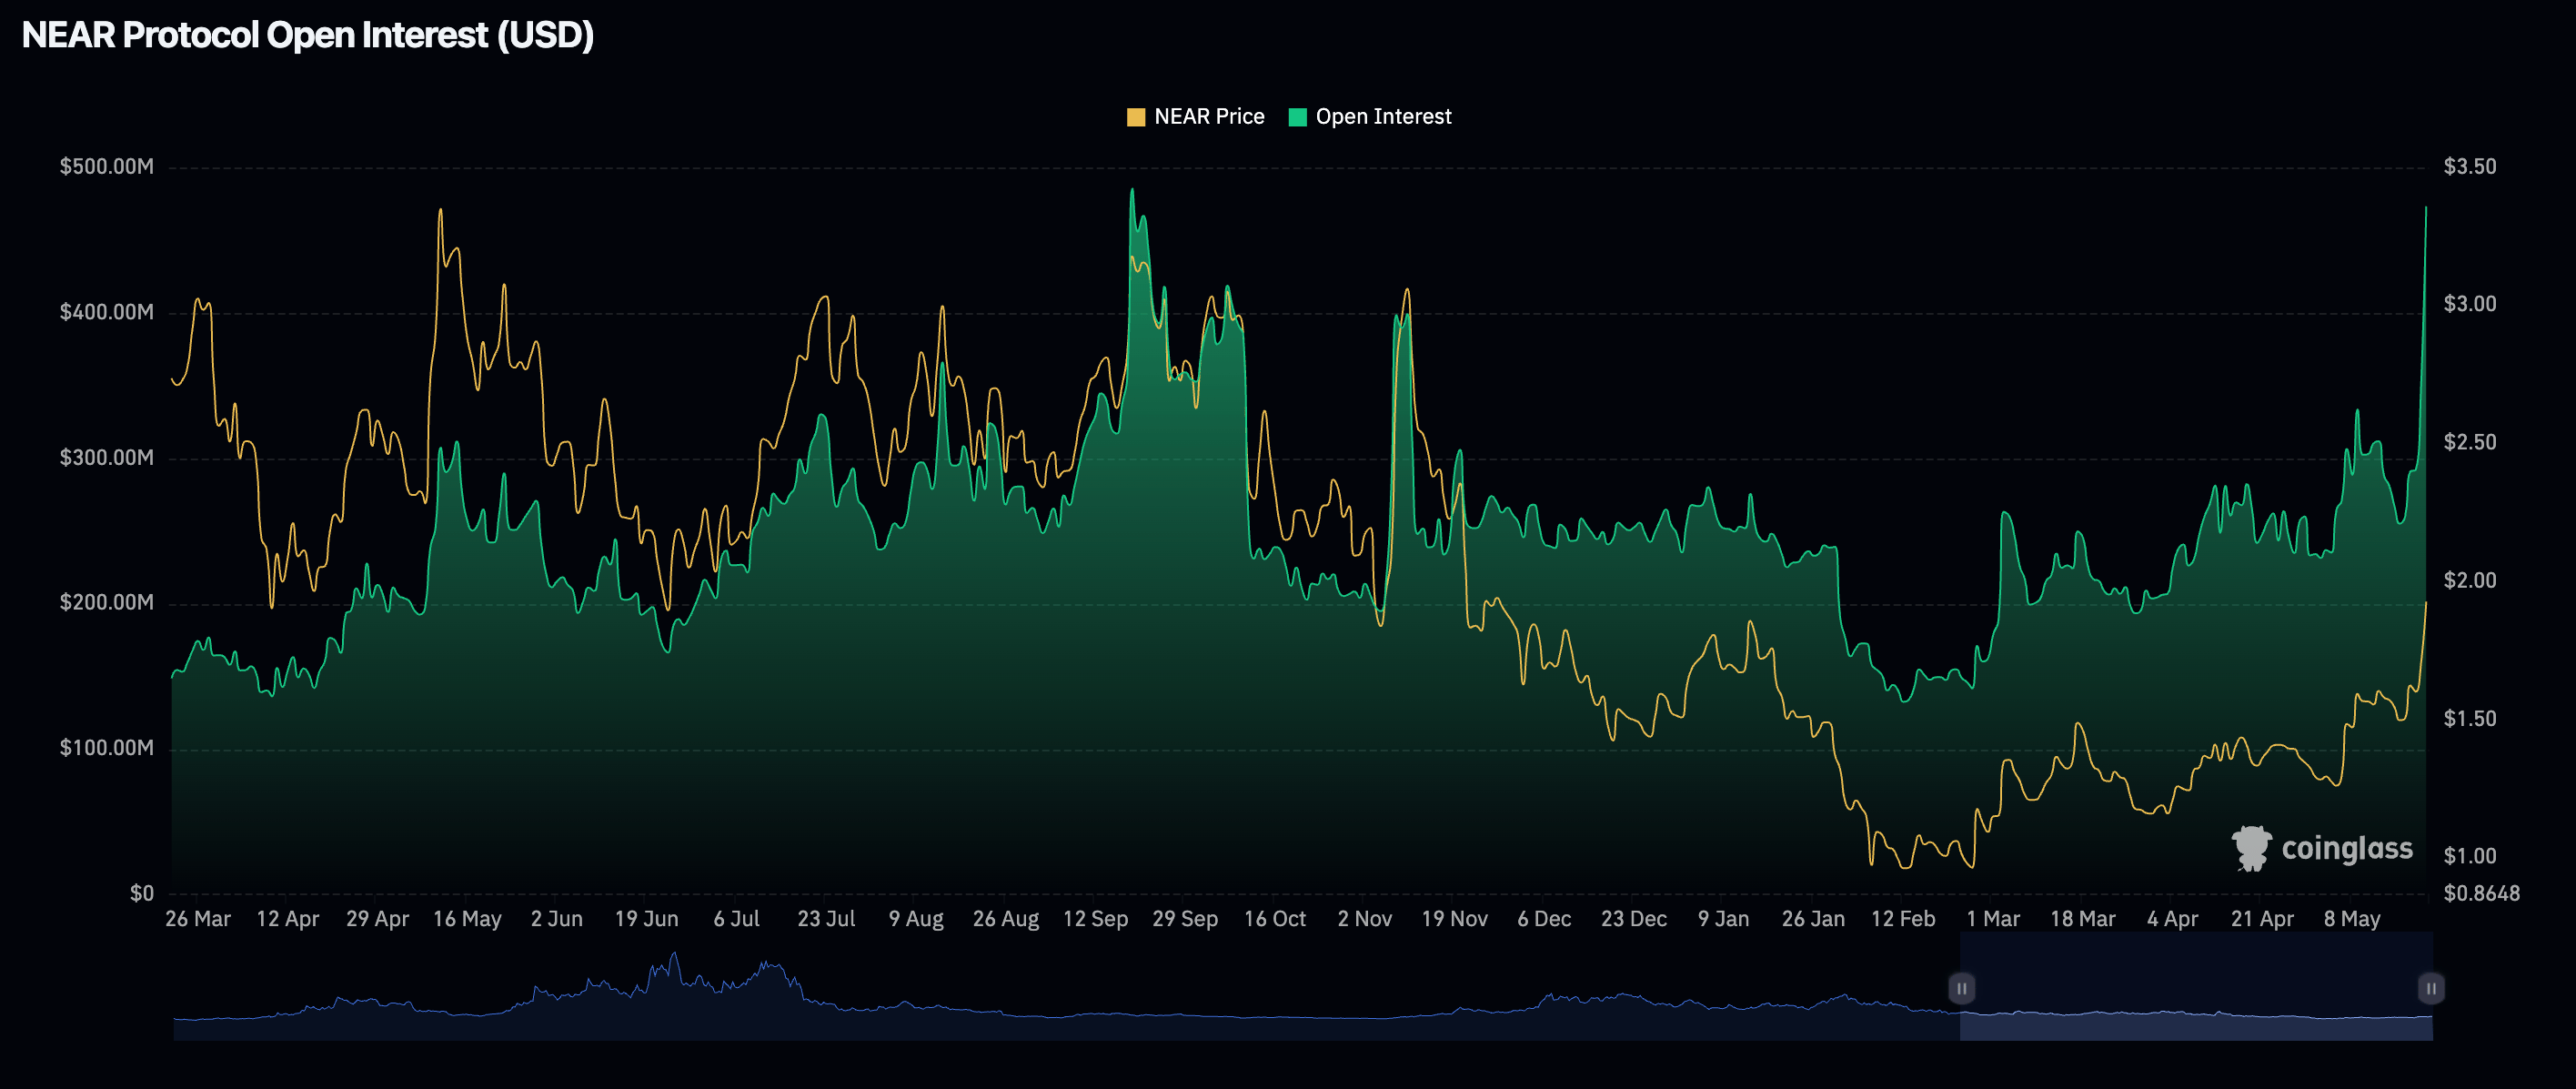Click the 12 Apr date label
This screenshot has width=2576, height=1089.
(287, 919)
